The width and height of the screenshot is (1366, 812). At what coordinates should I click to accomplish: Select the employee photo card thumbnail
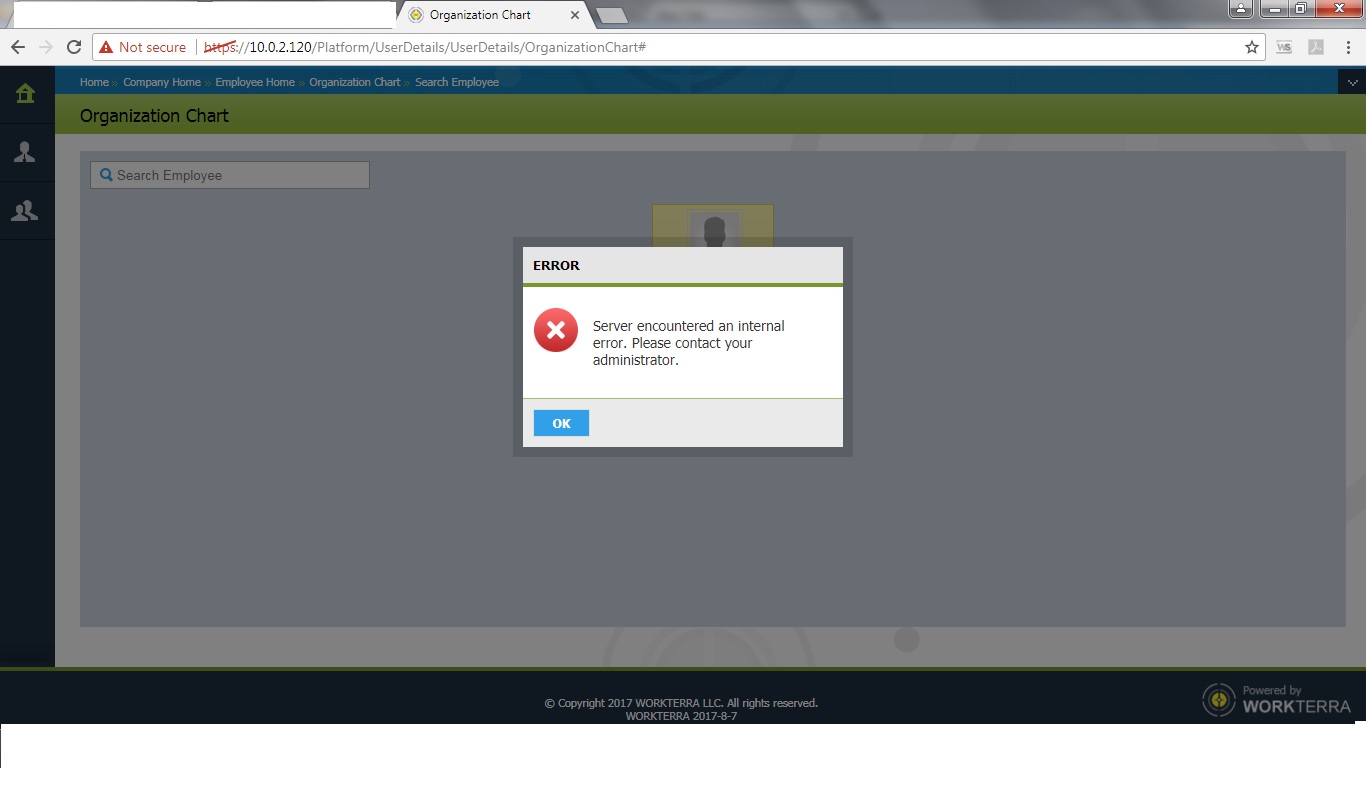click(713, 228)
